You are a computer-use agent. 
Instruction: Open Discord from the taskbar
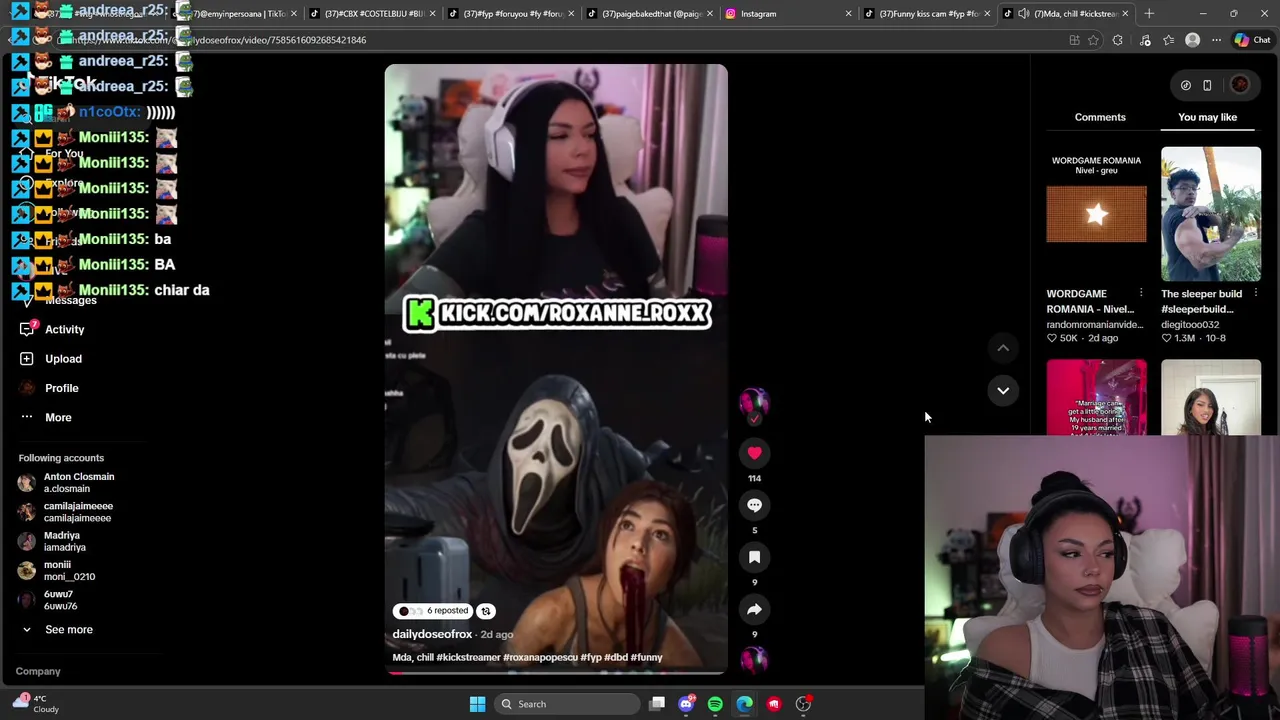coord(686,704)
